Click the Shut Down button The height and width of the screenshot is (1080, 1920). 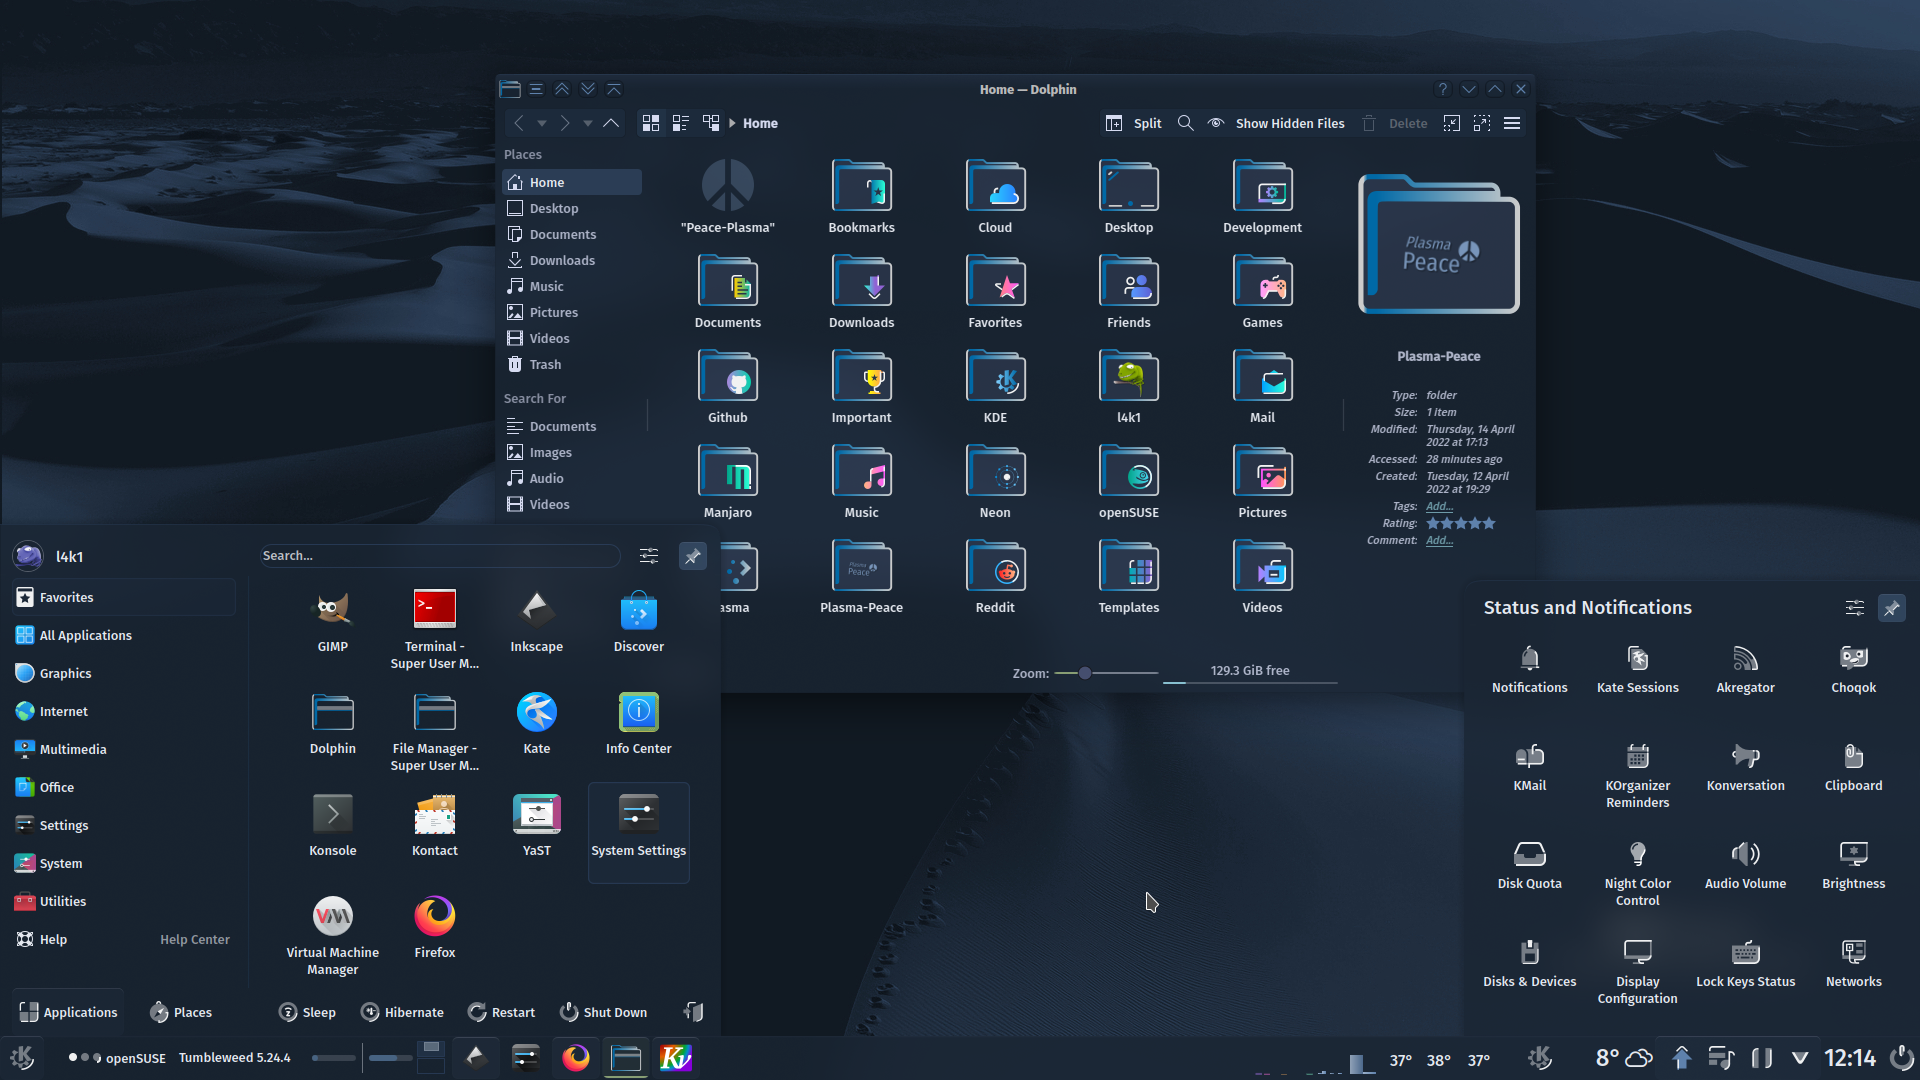[x=603, y=1012]
